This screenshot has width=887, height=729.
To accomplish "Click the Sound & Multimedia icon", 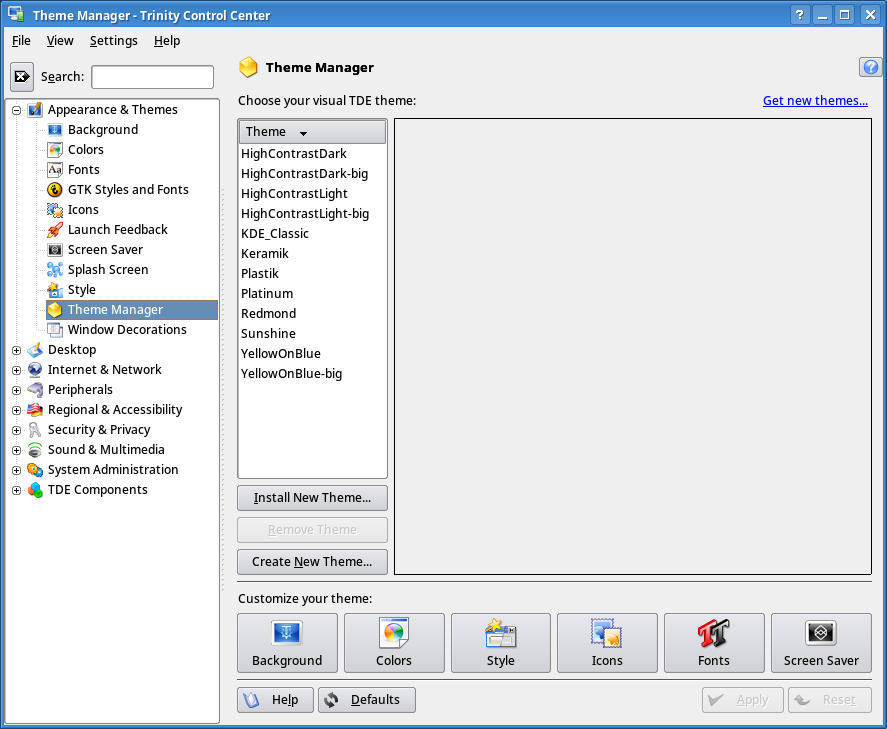I will click(x=35, y=450).
